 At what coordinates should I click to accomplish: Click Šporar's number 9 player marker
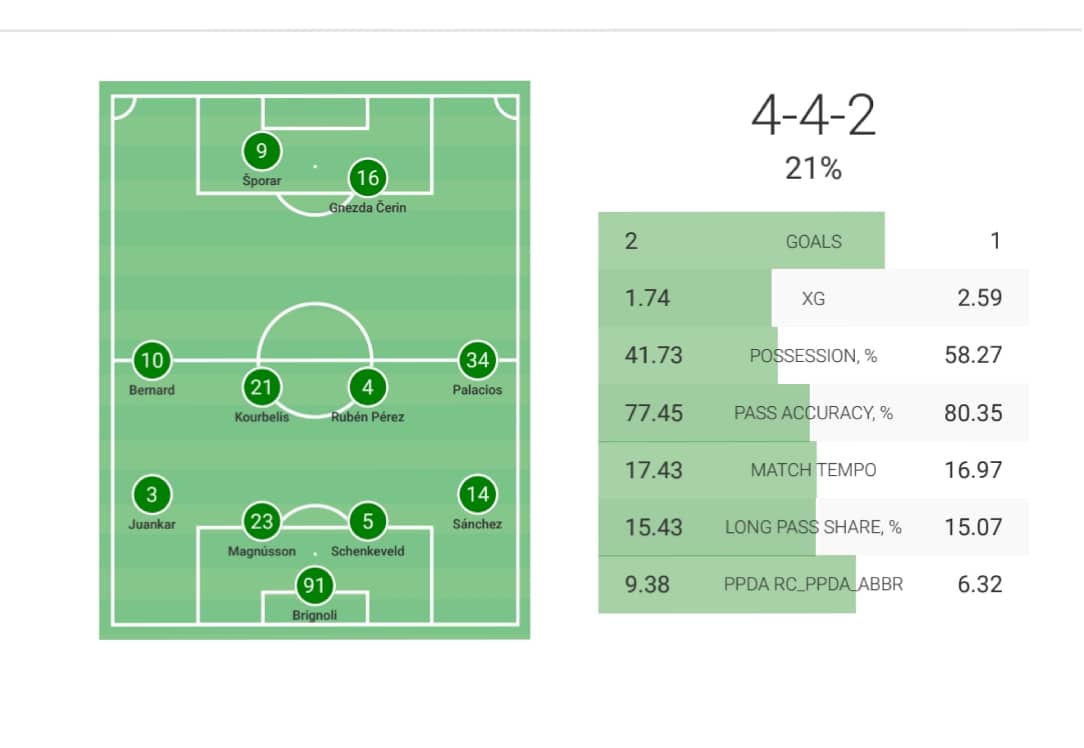[x=262, y=152]
